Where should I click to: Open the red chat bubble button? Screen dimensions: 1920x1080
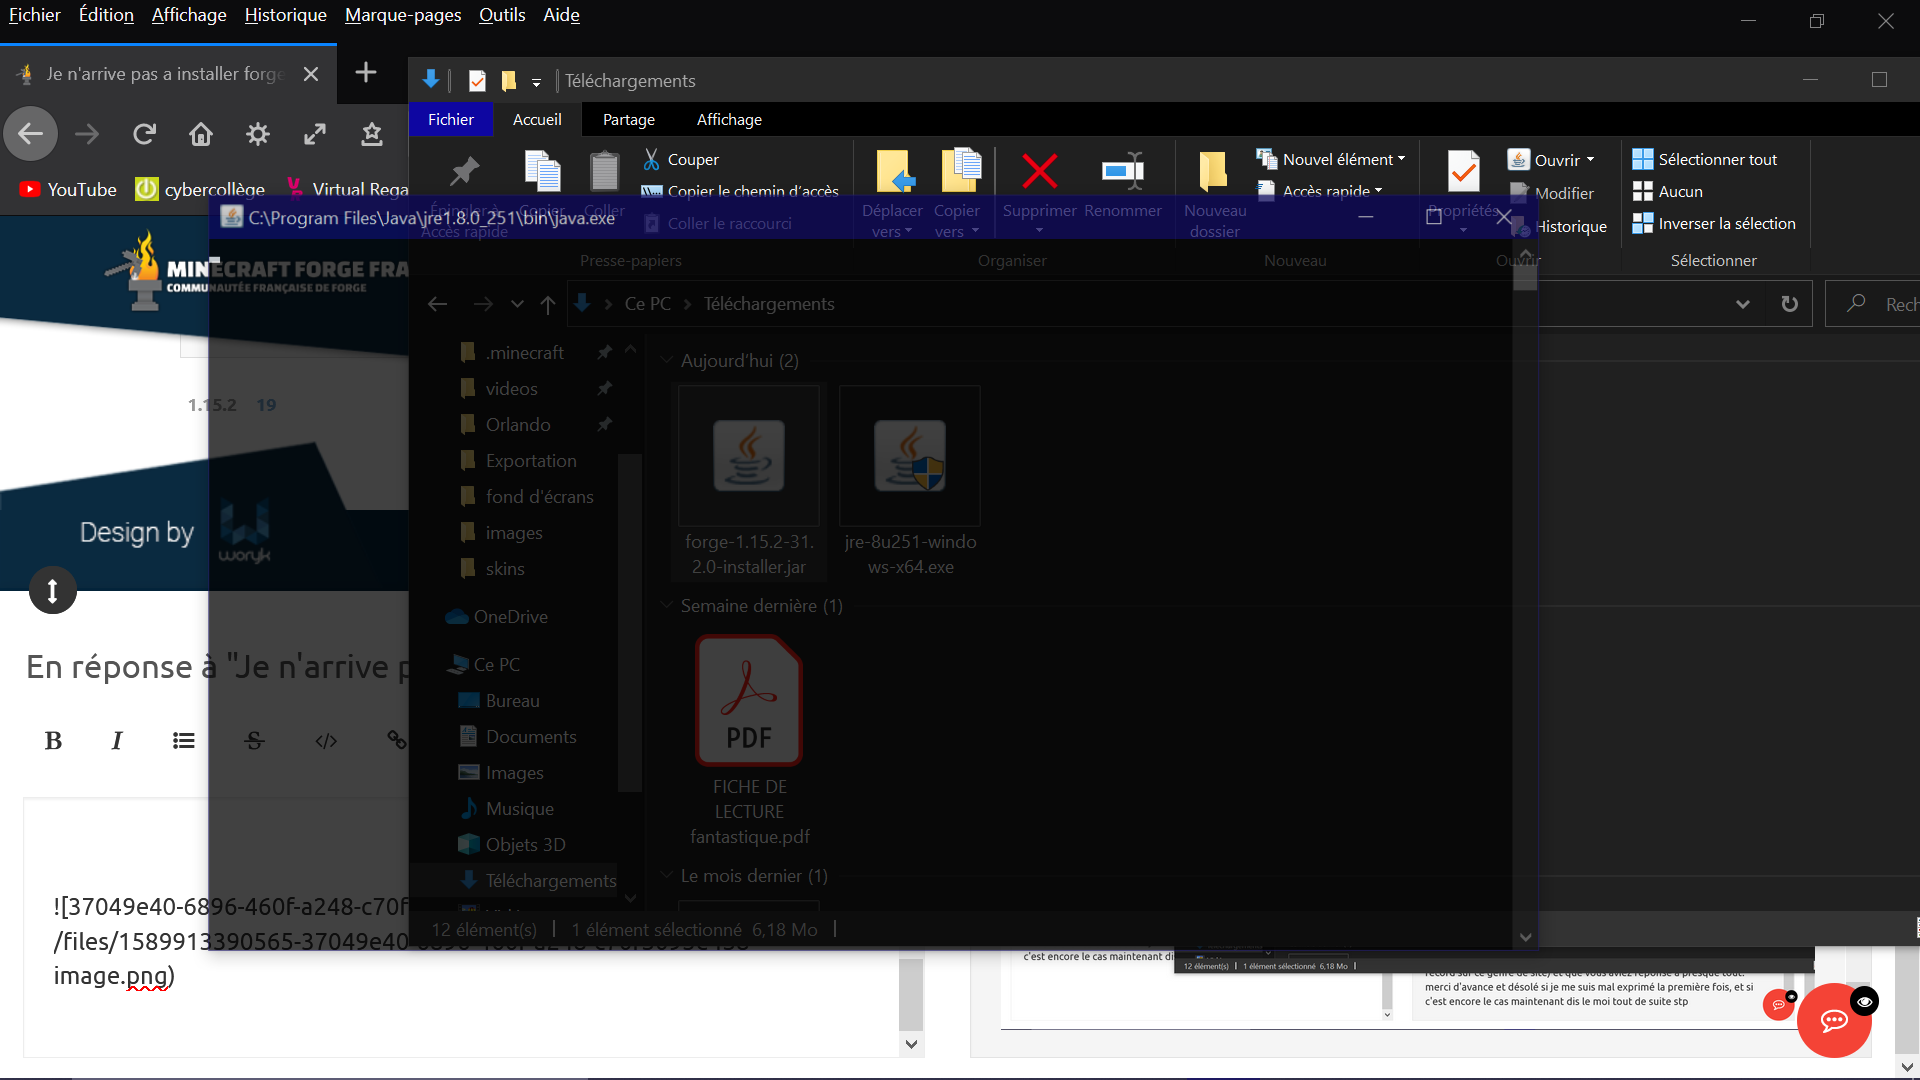(1833, 1021)
